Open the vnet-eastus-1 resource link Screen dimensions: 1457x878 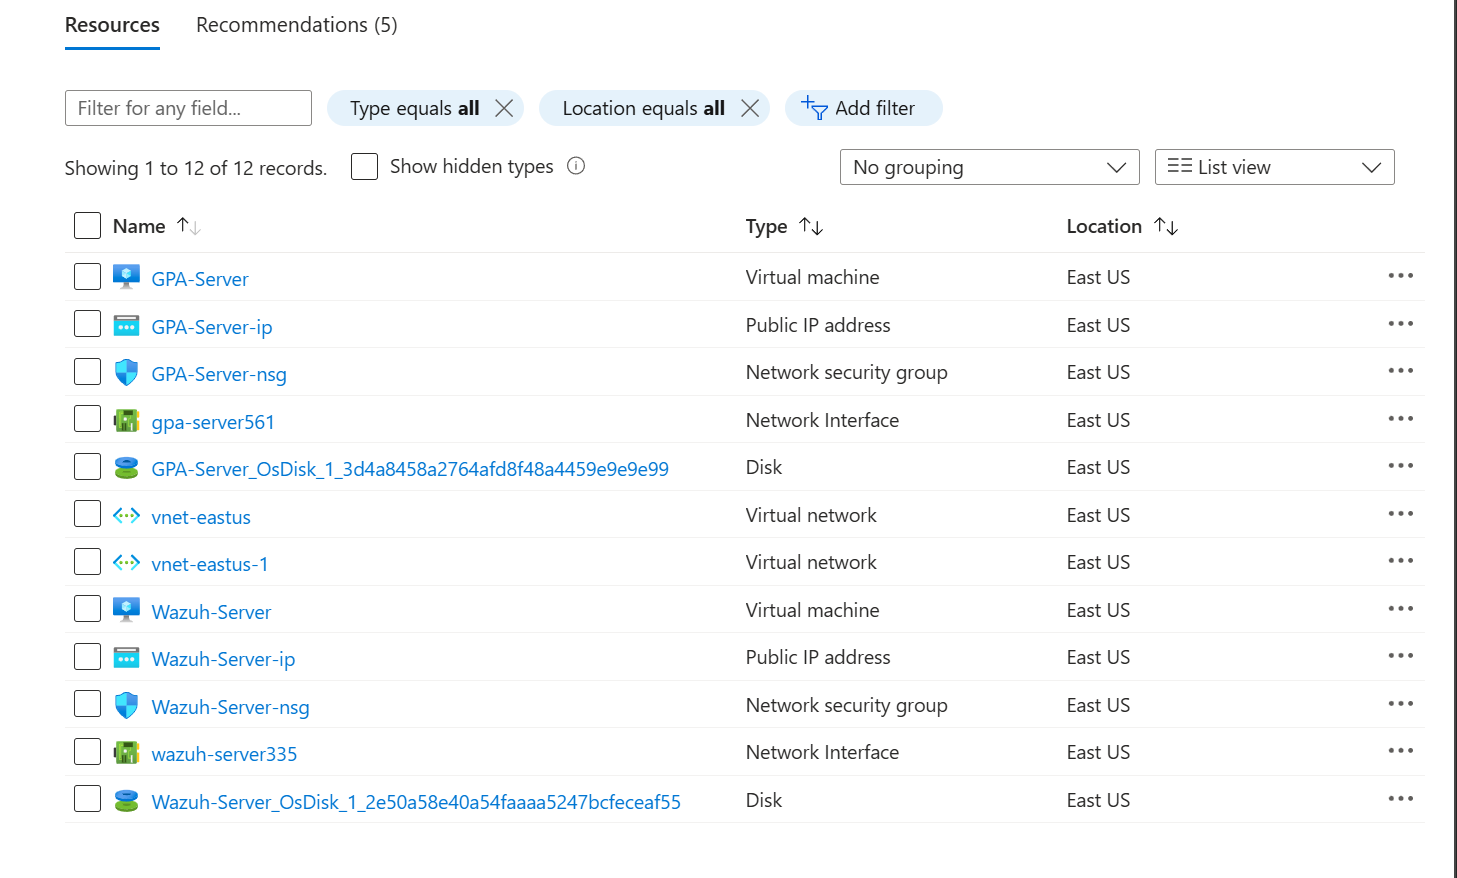[210, 564]
